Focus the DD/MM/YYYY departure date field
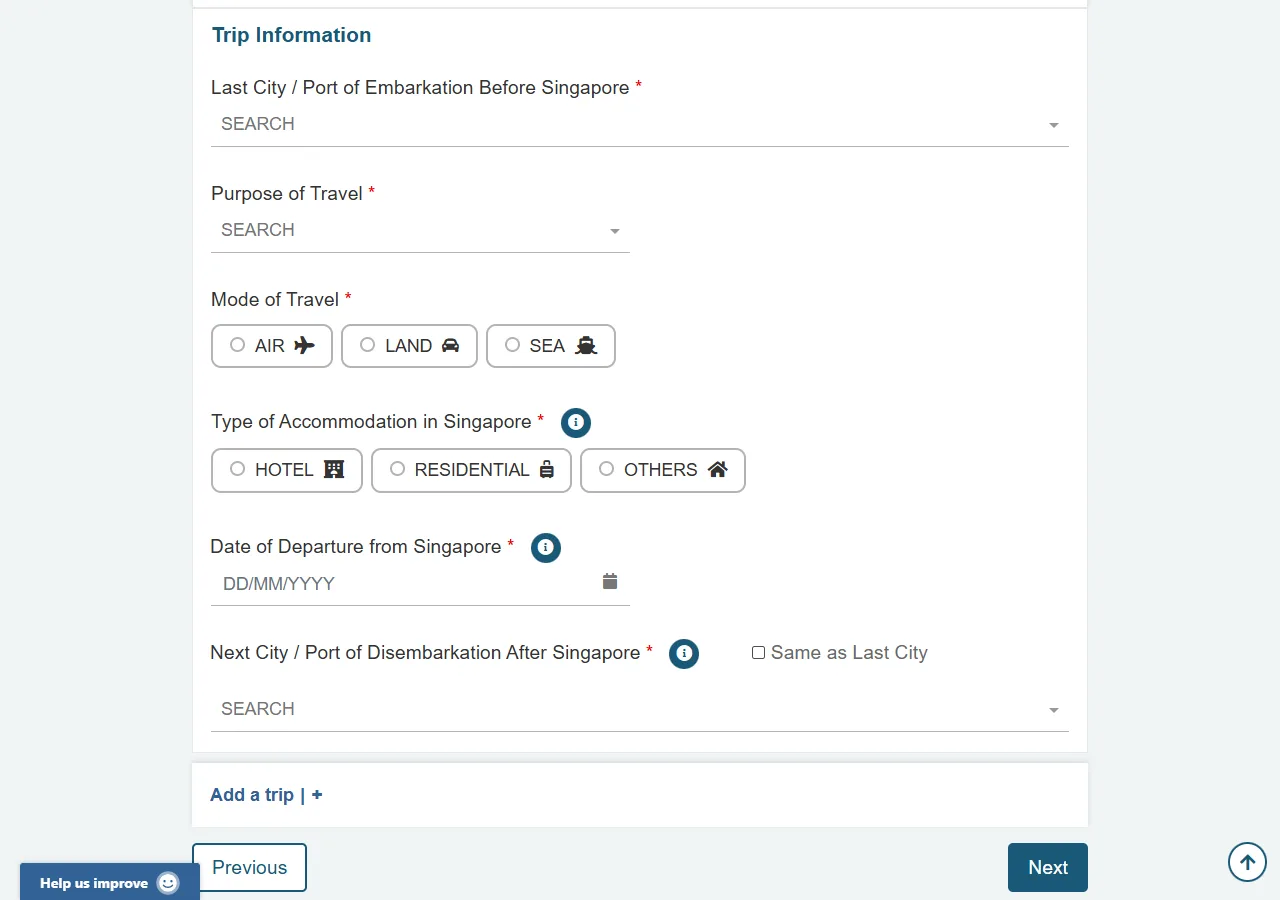 (405, 584)
